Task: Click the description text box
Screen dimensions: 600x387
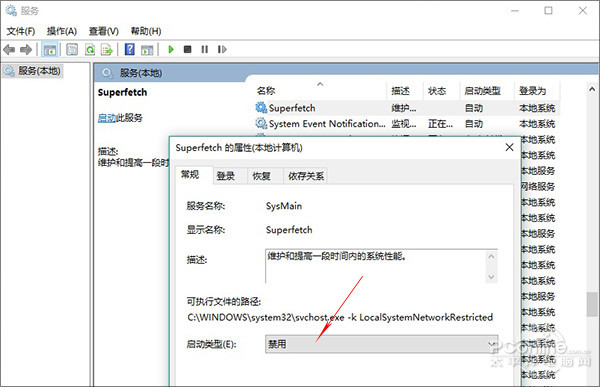Action: click(x=382, y=266)
